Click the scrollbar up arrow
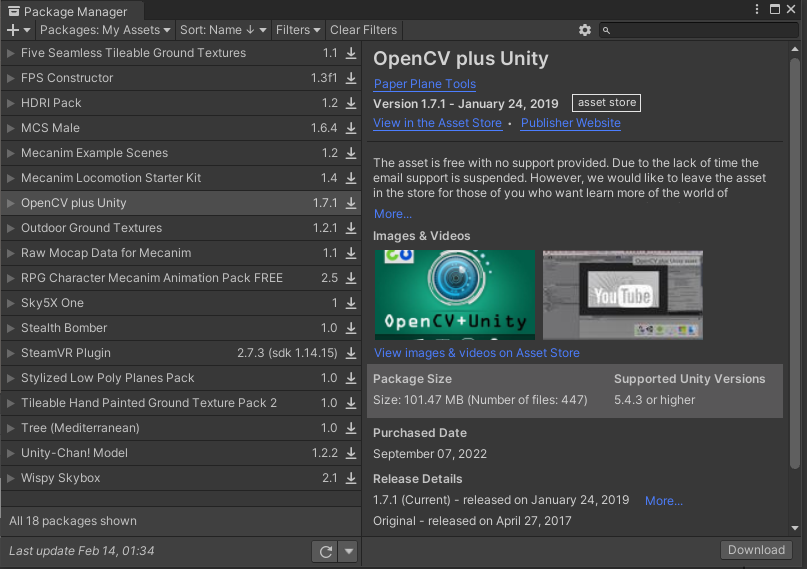Viewport: 807px width, 569px height. click(x=795, y=49)
